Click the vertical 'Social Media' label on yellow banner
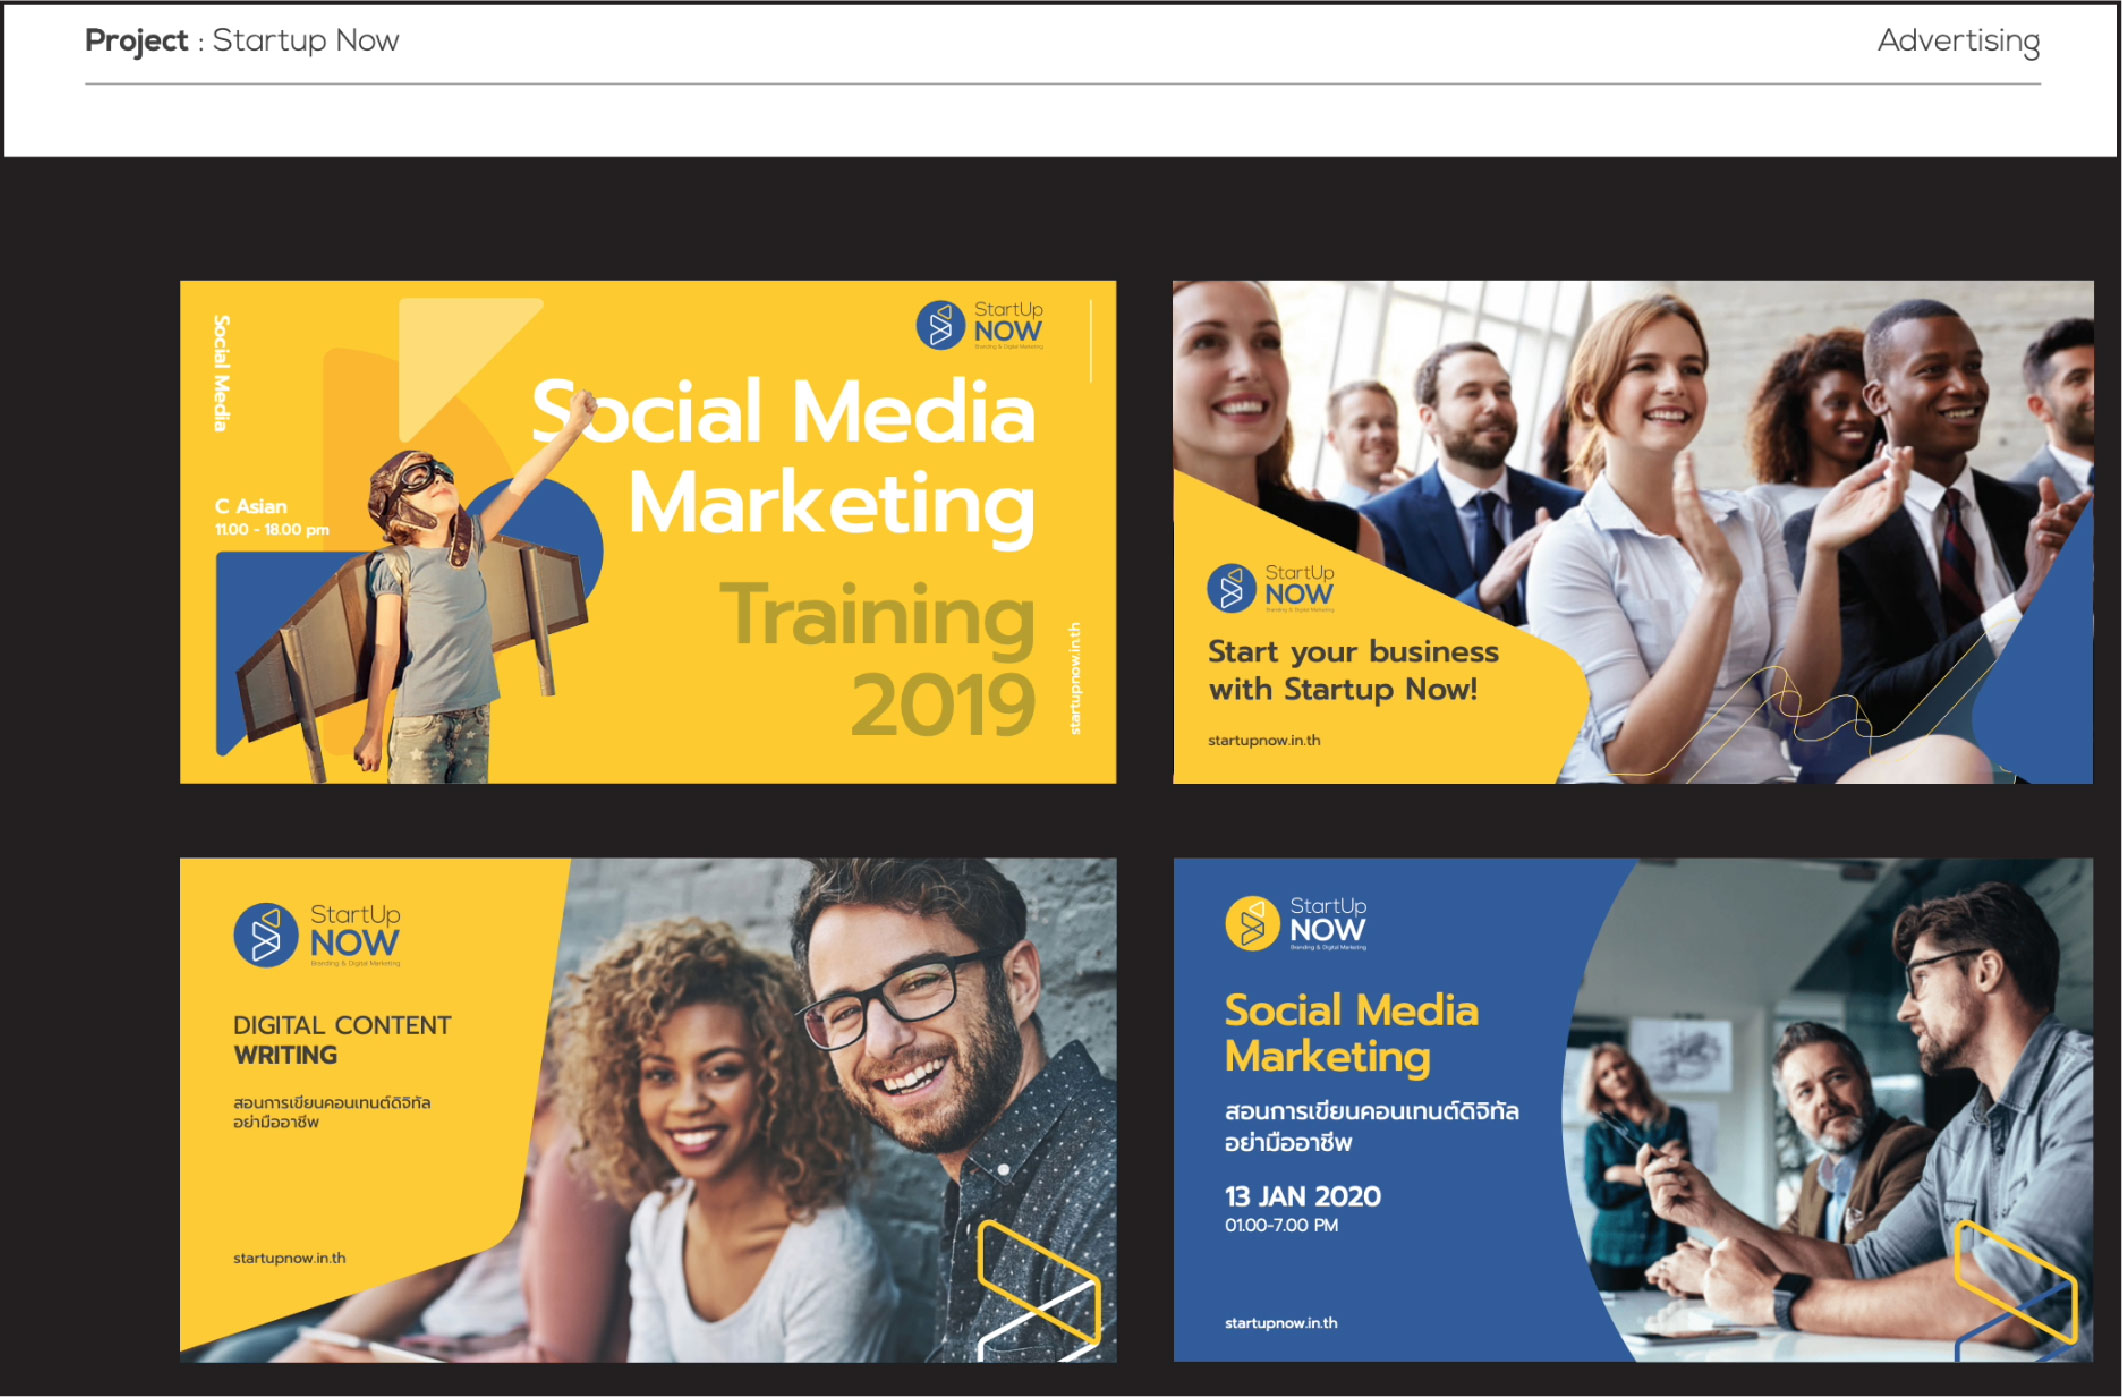 coord(221,373)
